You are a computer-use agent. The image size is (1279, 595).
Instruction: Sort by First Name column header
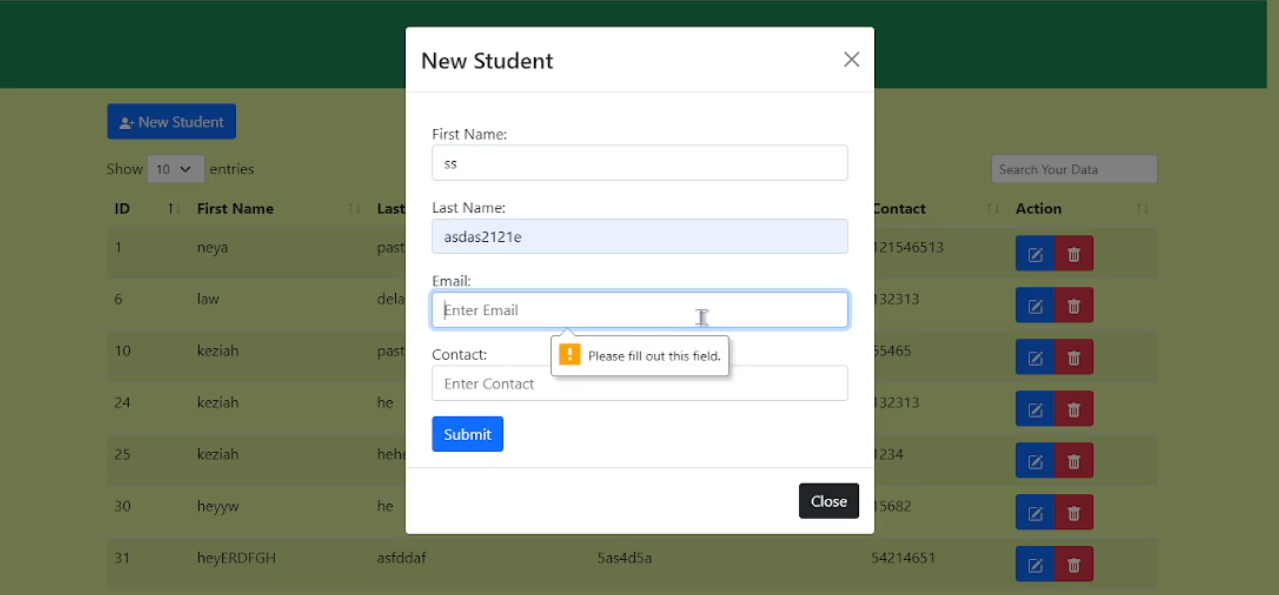(x=235, y=209)
